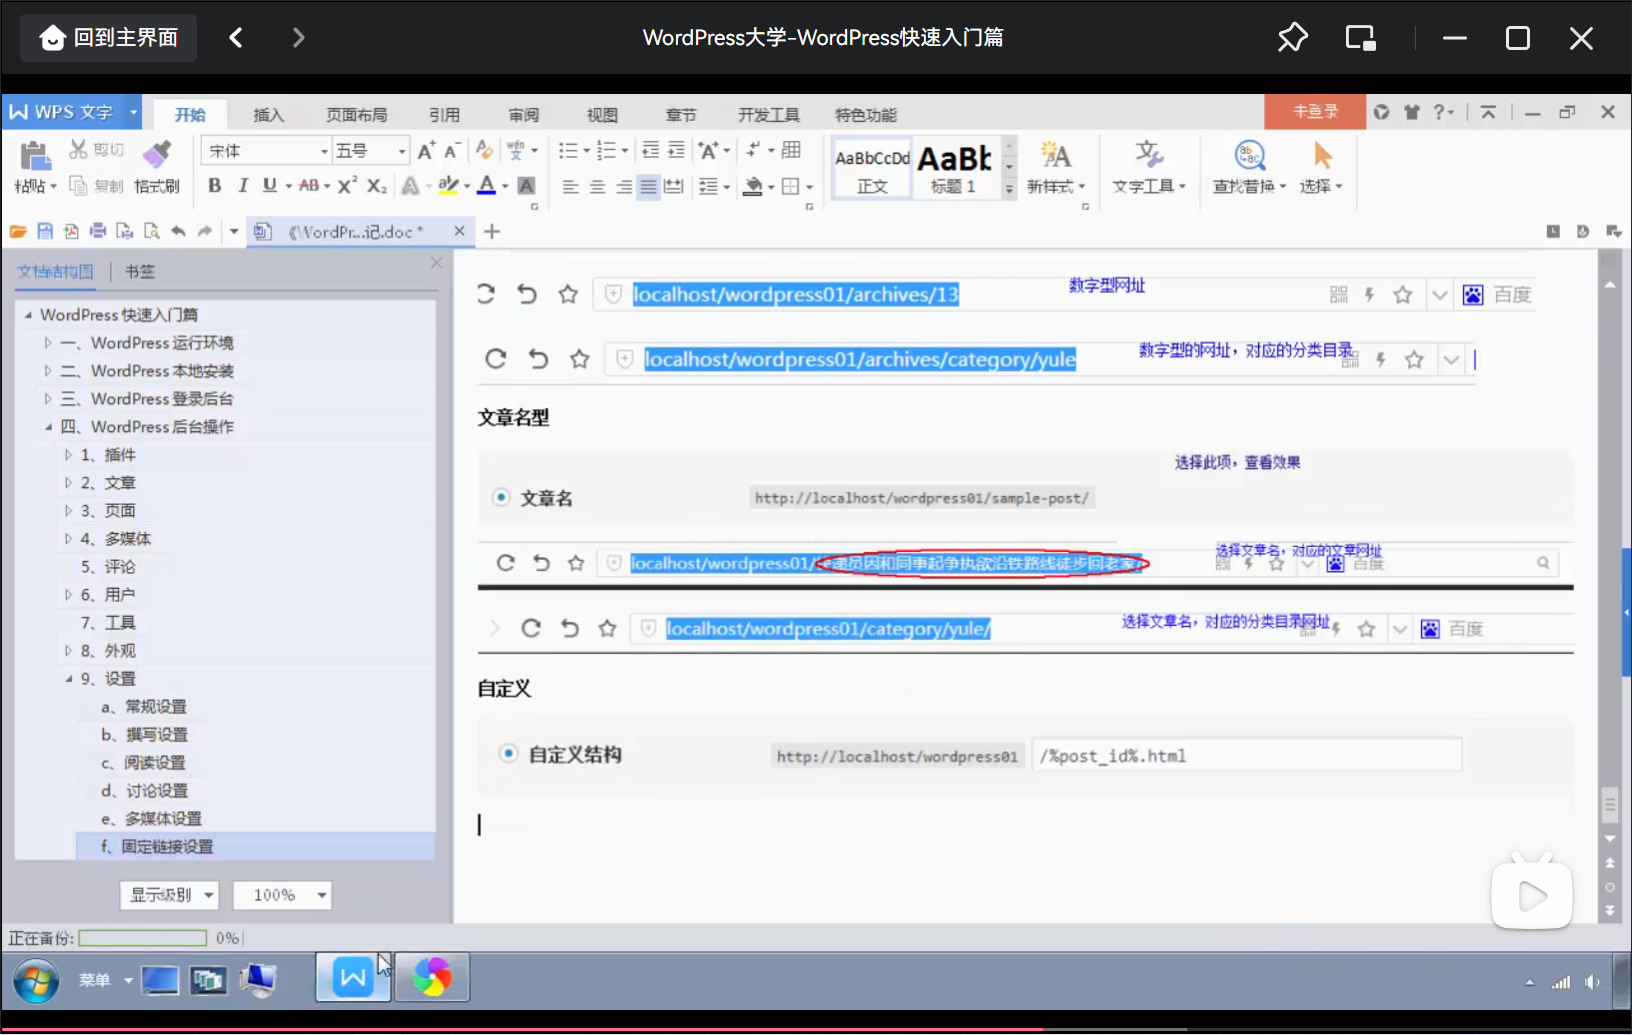Click the text highlight color swatch
Image resolution: width=1632 pixels, height=1035 pixels.
pyautogui.click(x=448, y=186)
